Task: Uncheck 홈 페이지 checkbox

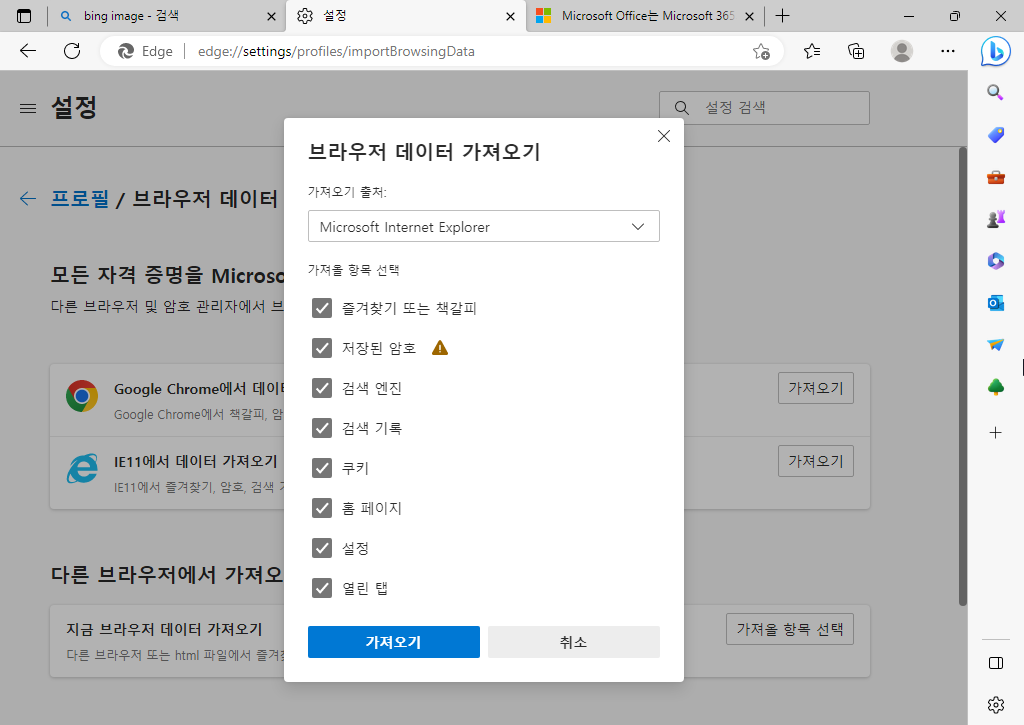Action: (322, 508)
